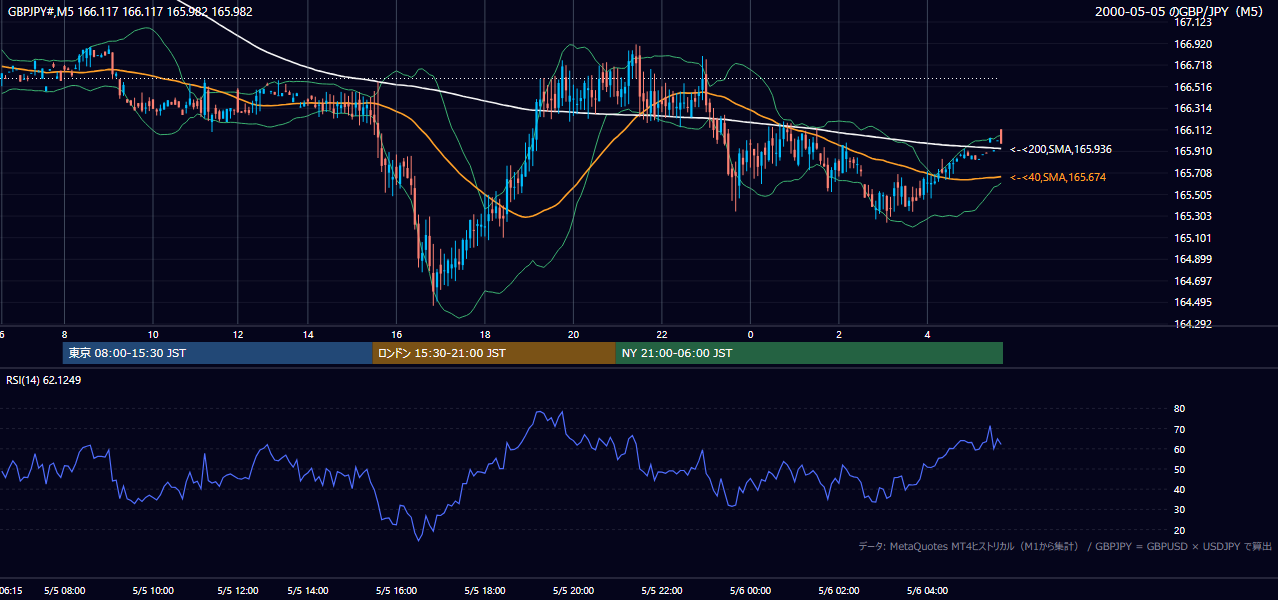Click the price axis value 166.920
The height and width of the screenshot is (600, 1278).
click(x=1193, y=44)
